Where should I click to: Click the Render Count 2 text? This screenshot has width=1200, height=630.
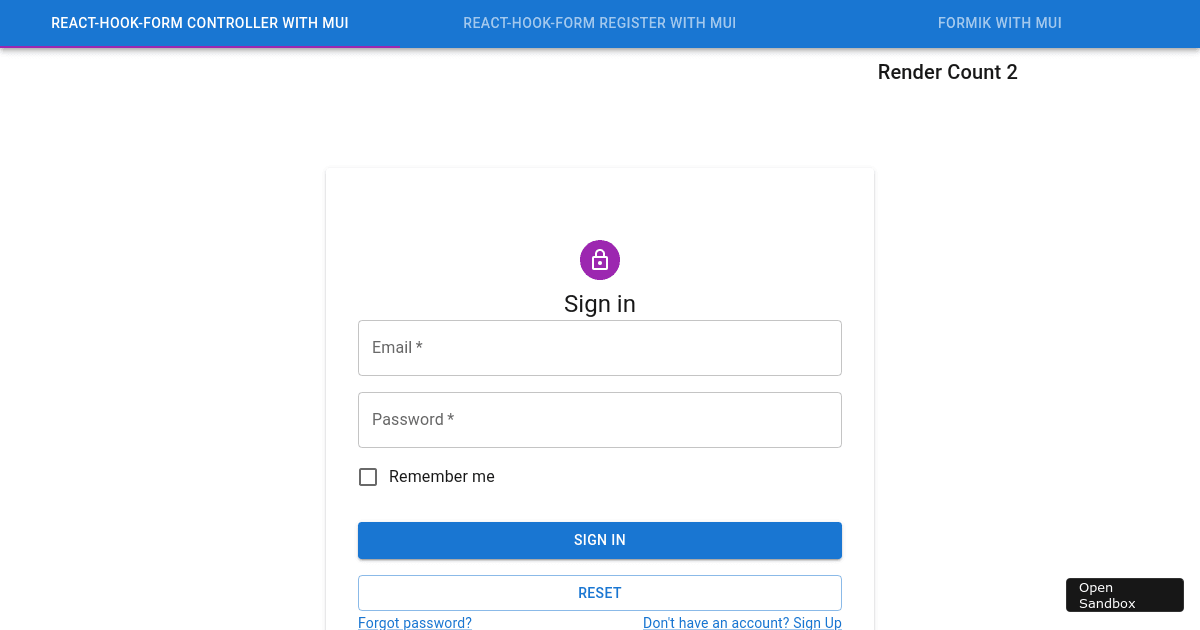pyautogui.click(x=947, y=72)
